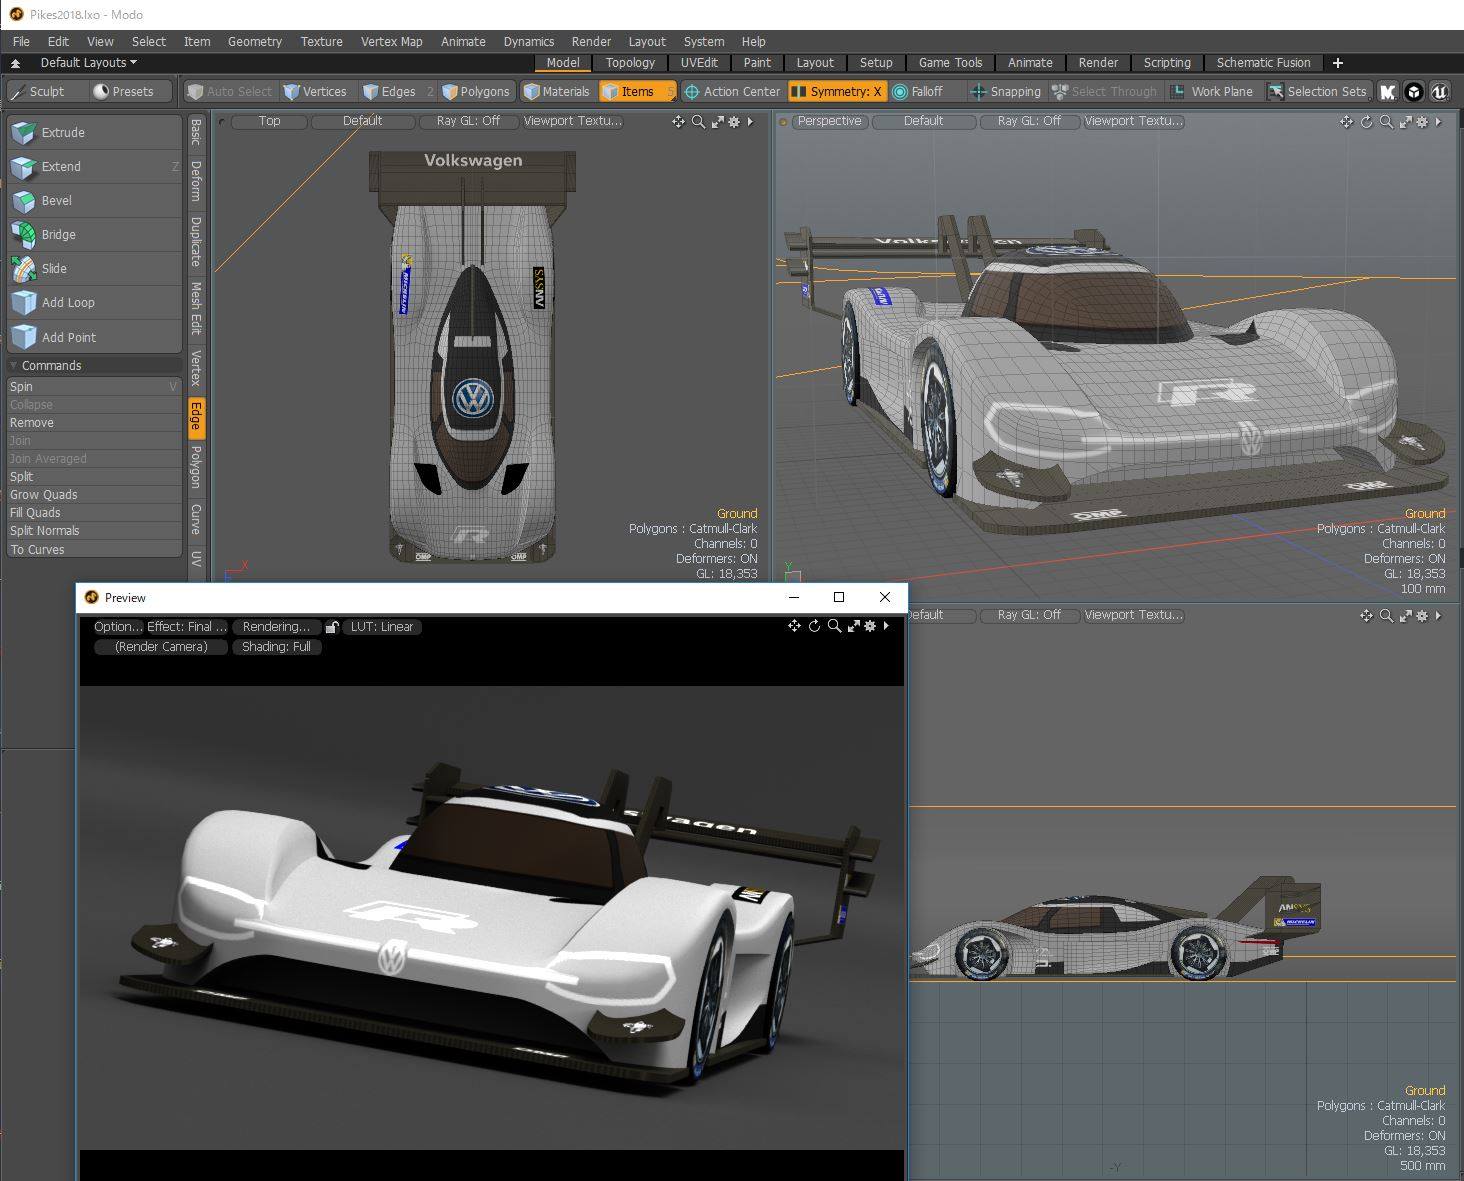
Task: Click the K icon in the toolbar
Action: [1388, 91]
